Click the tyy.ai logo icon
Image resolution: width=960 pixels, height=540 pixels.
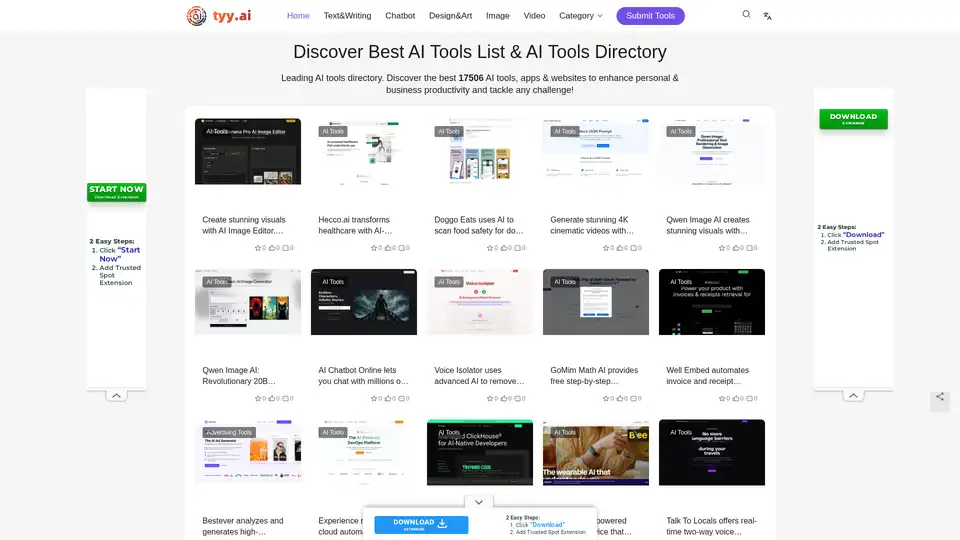point(197,16)
